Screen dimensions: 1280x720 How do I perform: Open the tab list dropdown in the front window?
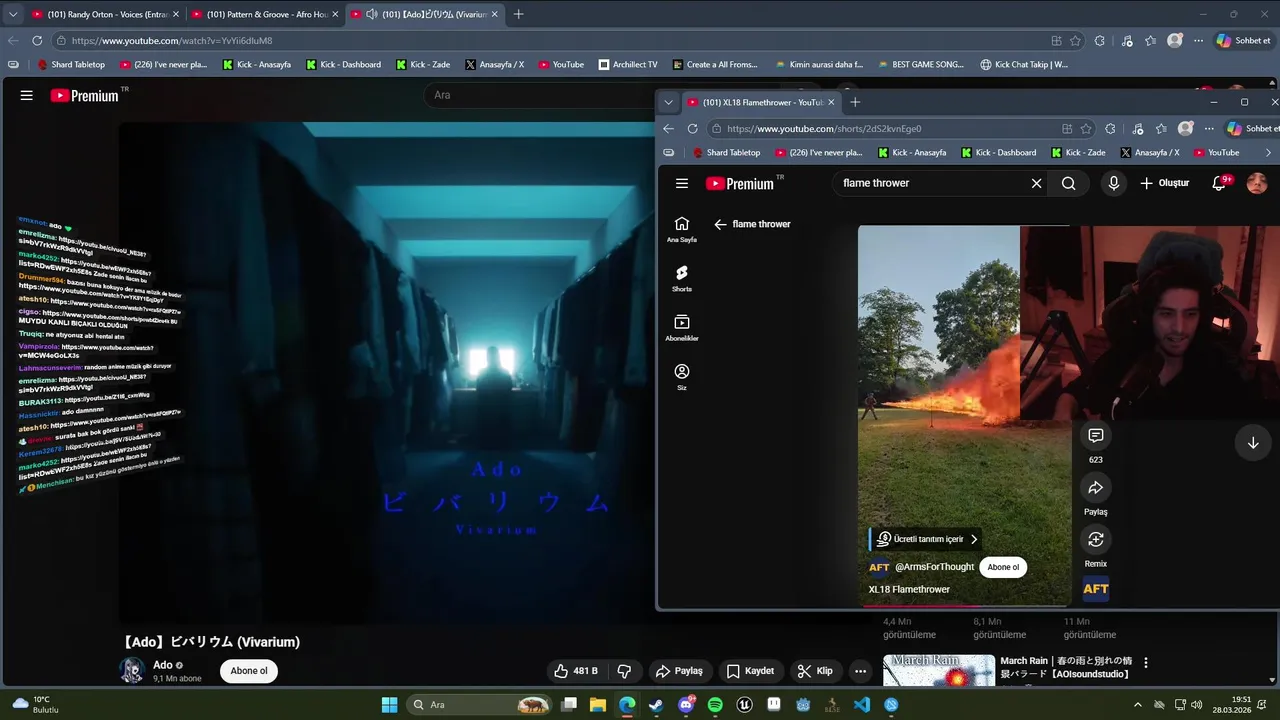coord(668,102)
